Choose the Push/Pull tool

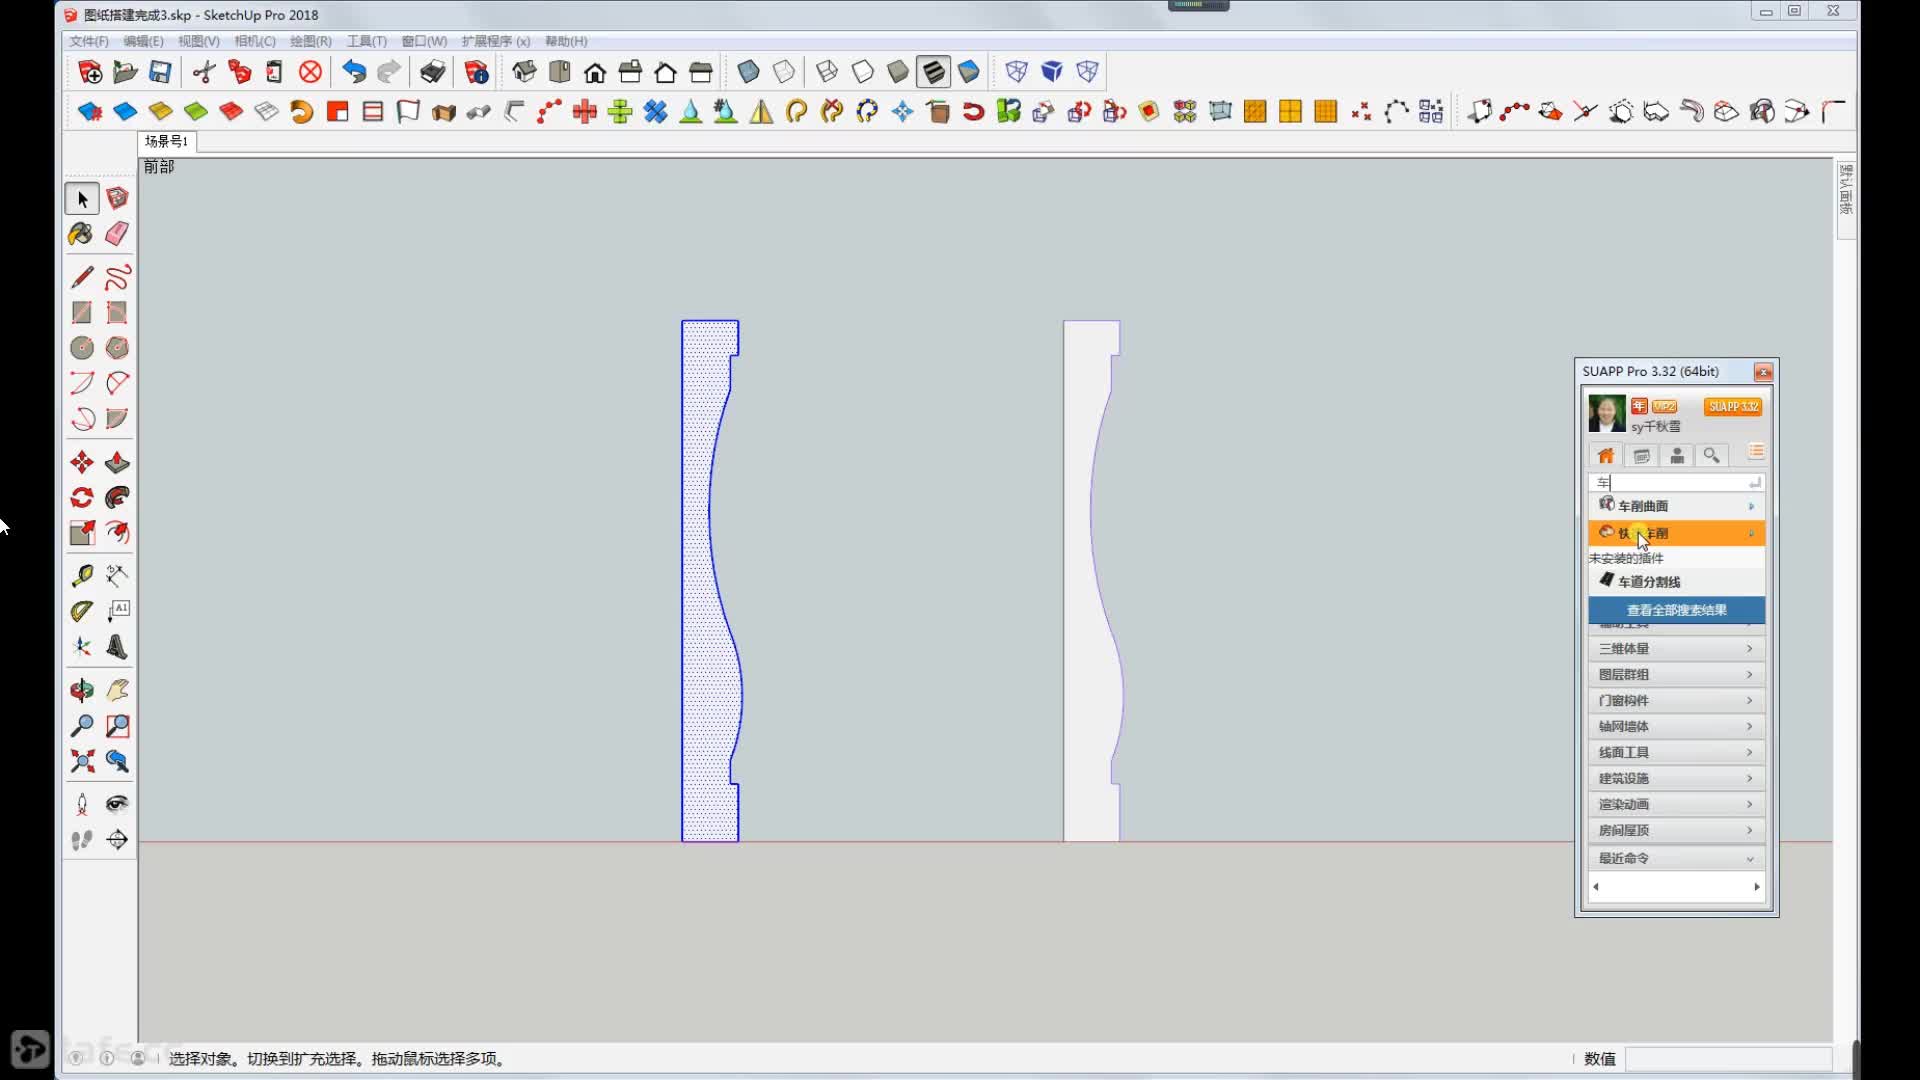pos(117,462)
